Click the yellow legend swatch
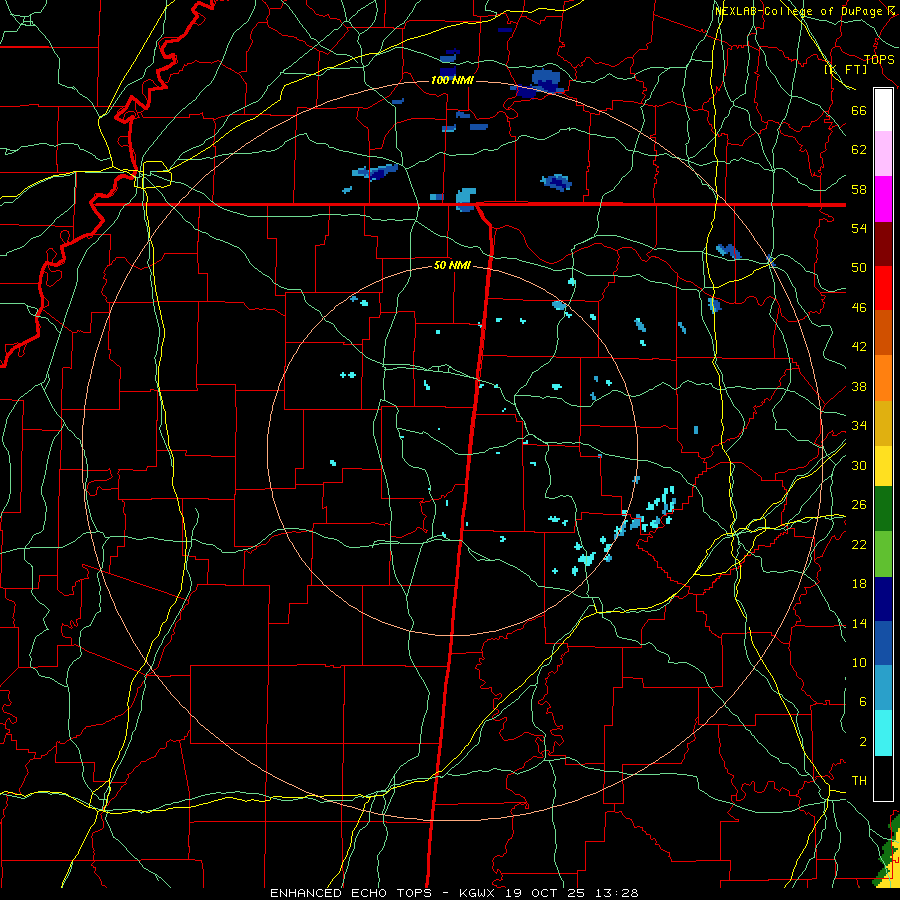This screenshot has width=900, height=900. (883, 466)
